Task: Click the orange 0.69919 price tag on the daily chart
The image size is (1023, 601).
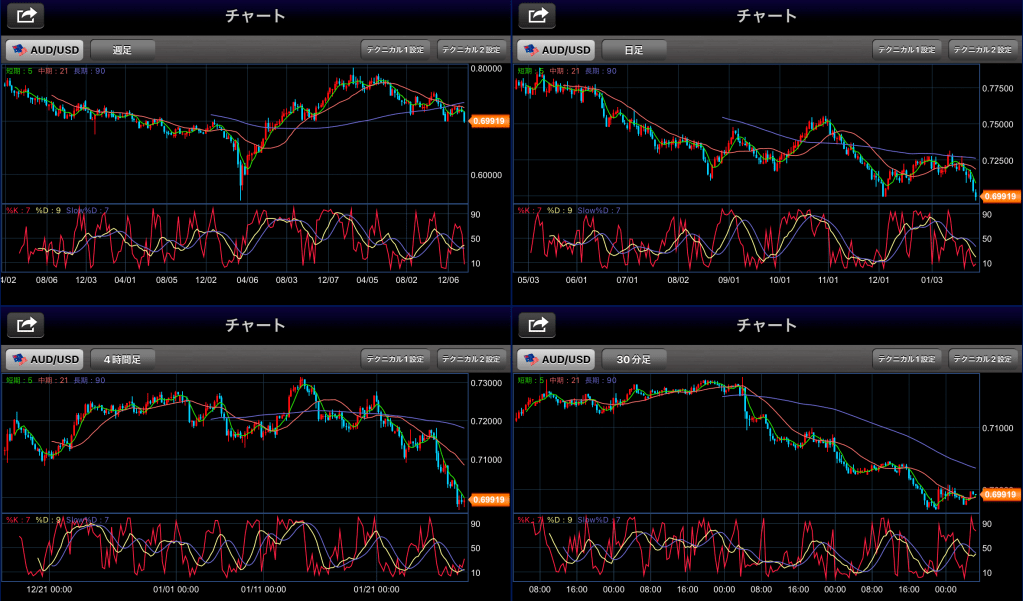Action: 1001,197
